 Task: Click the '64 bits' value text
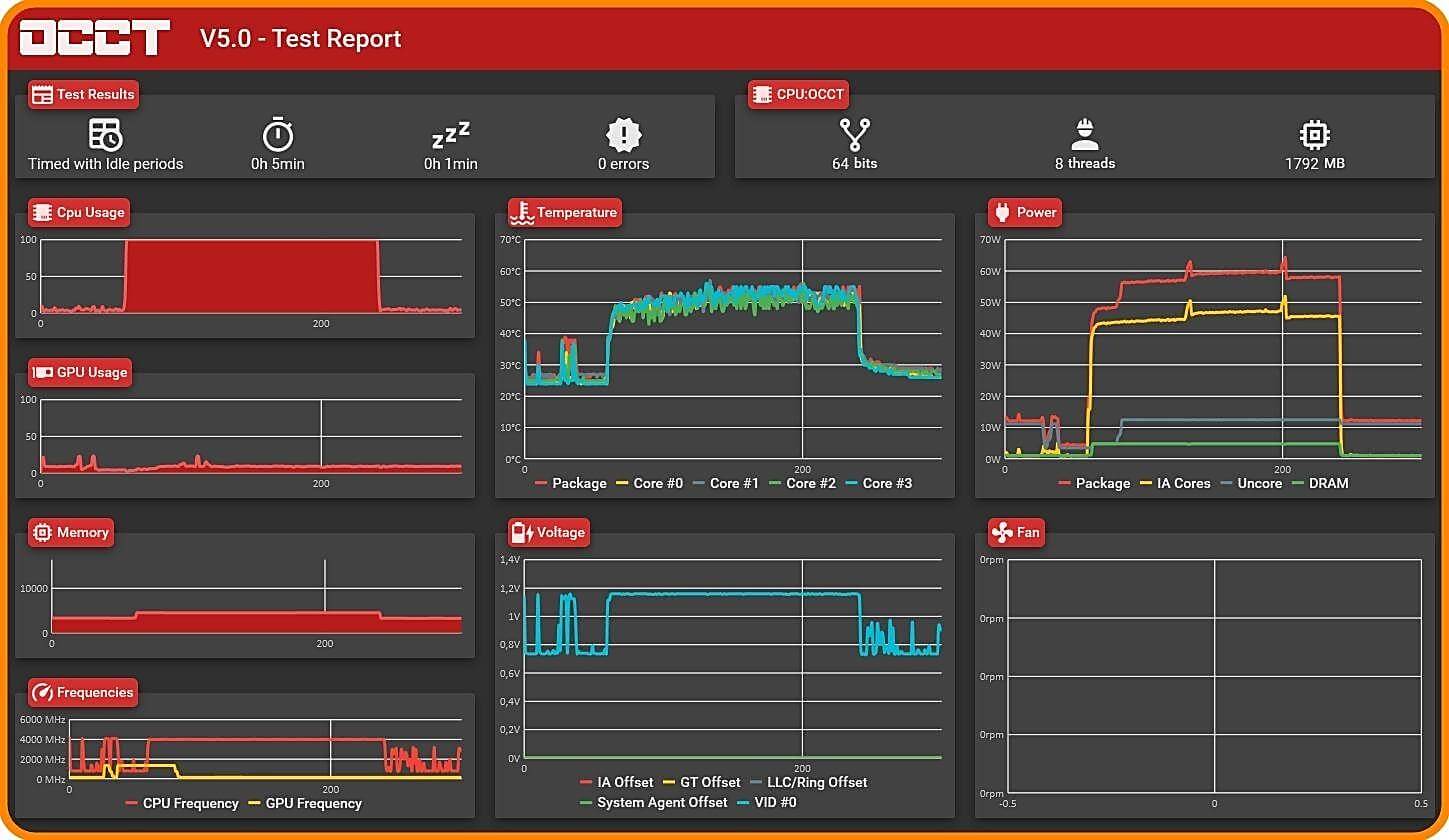coord(855,163)
